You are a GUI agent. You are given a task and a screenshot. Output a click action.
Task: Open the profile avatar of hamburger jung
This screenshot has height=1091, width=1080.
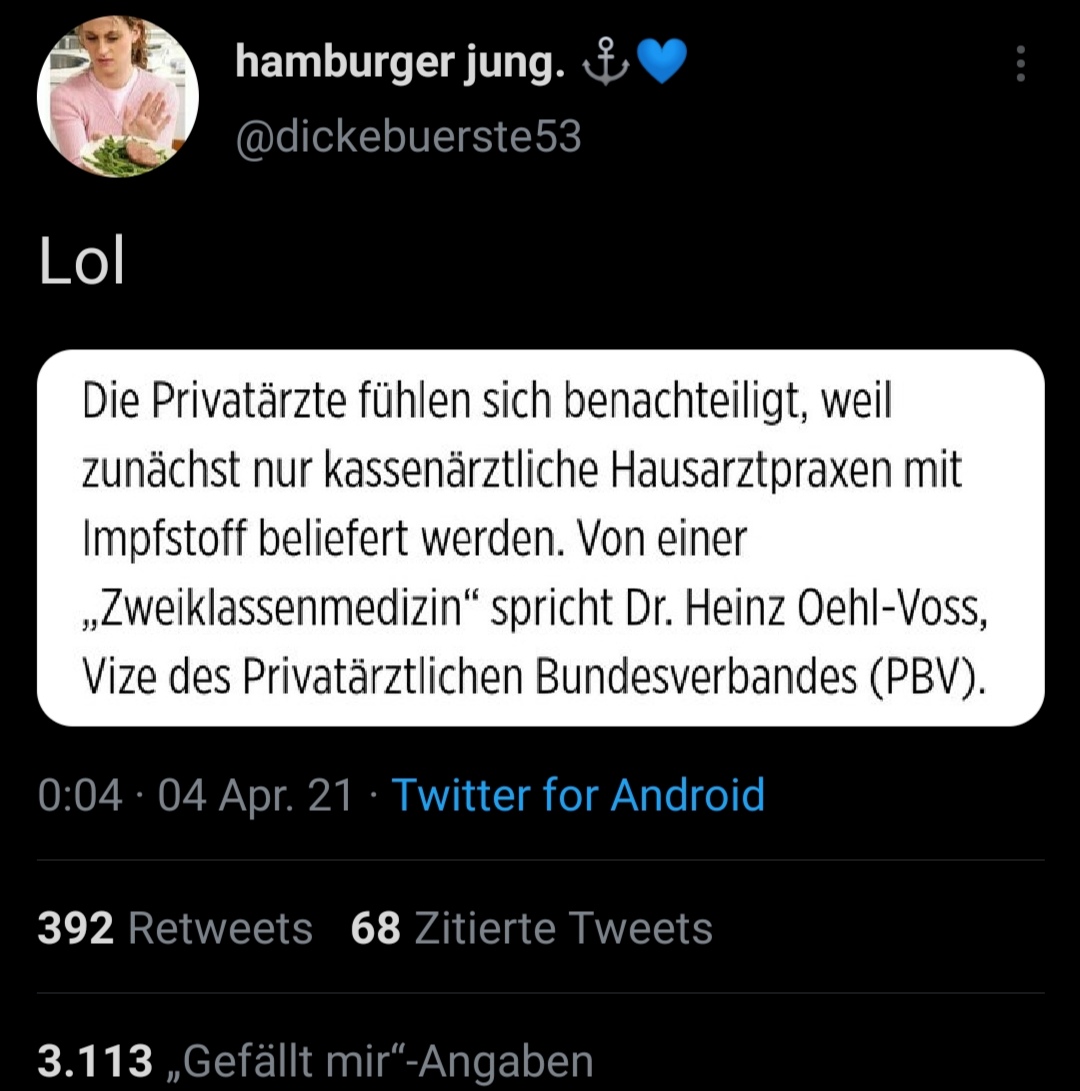tap(117, 97)
